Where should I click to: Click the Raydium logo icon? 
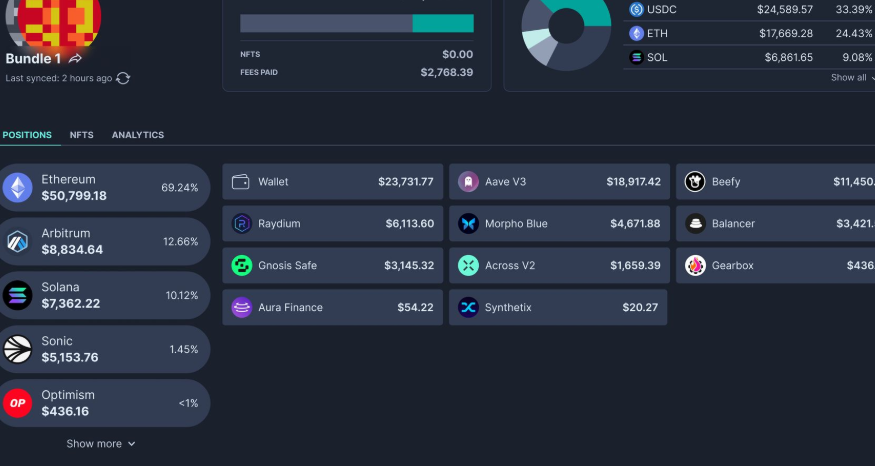[242, 224]
